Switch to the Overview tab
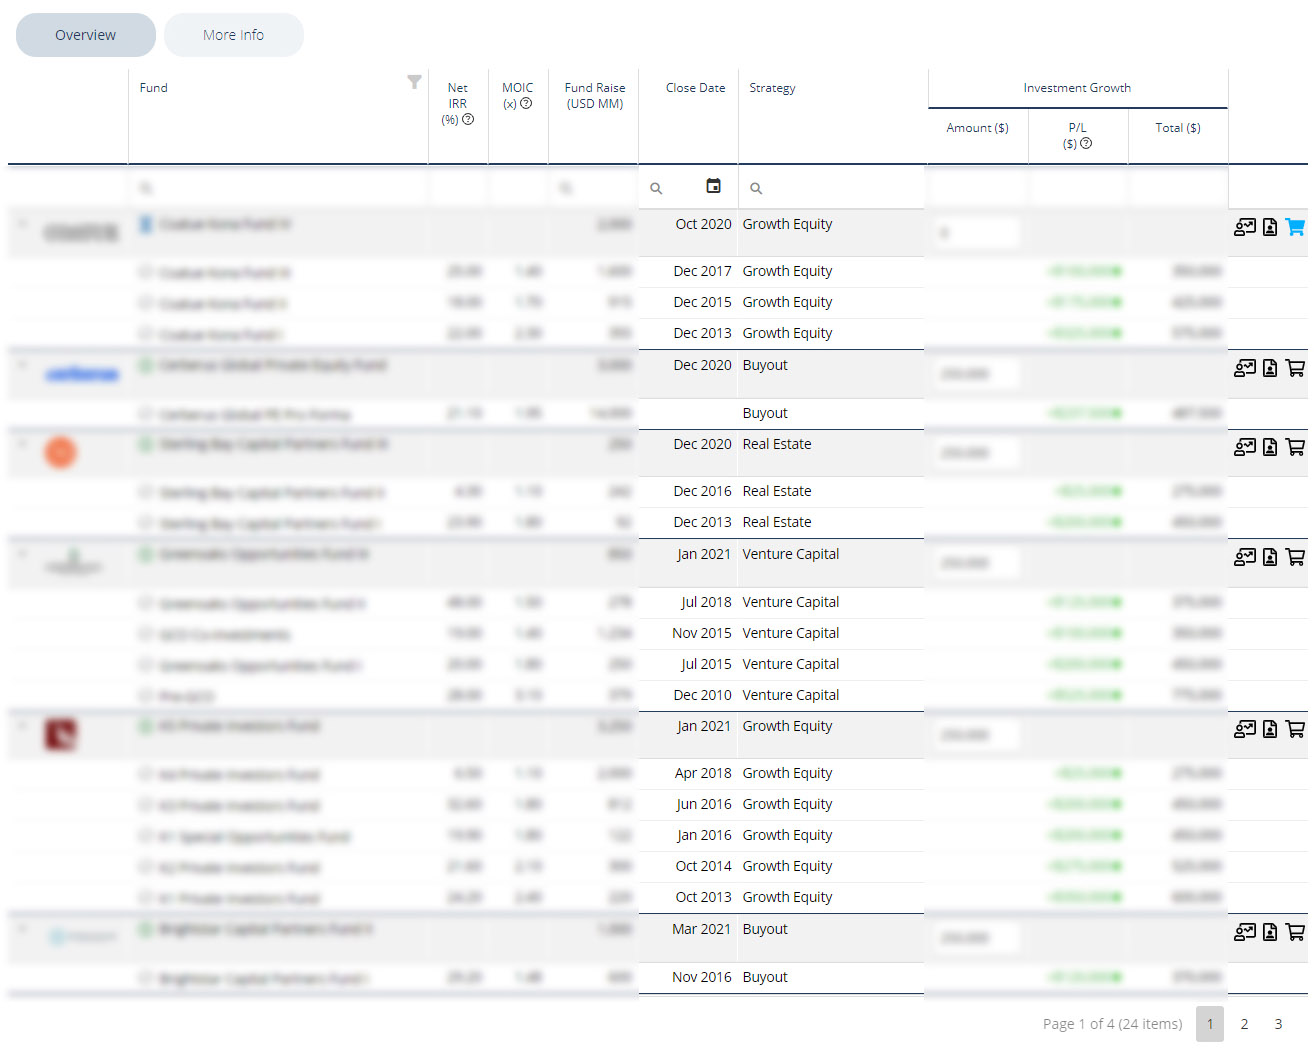This screenshot has width=1314, height=1049. point(86,35)
